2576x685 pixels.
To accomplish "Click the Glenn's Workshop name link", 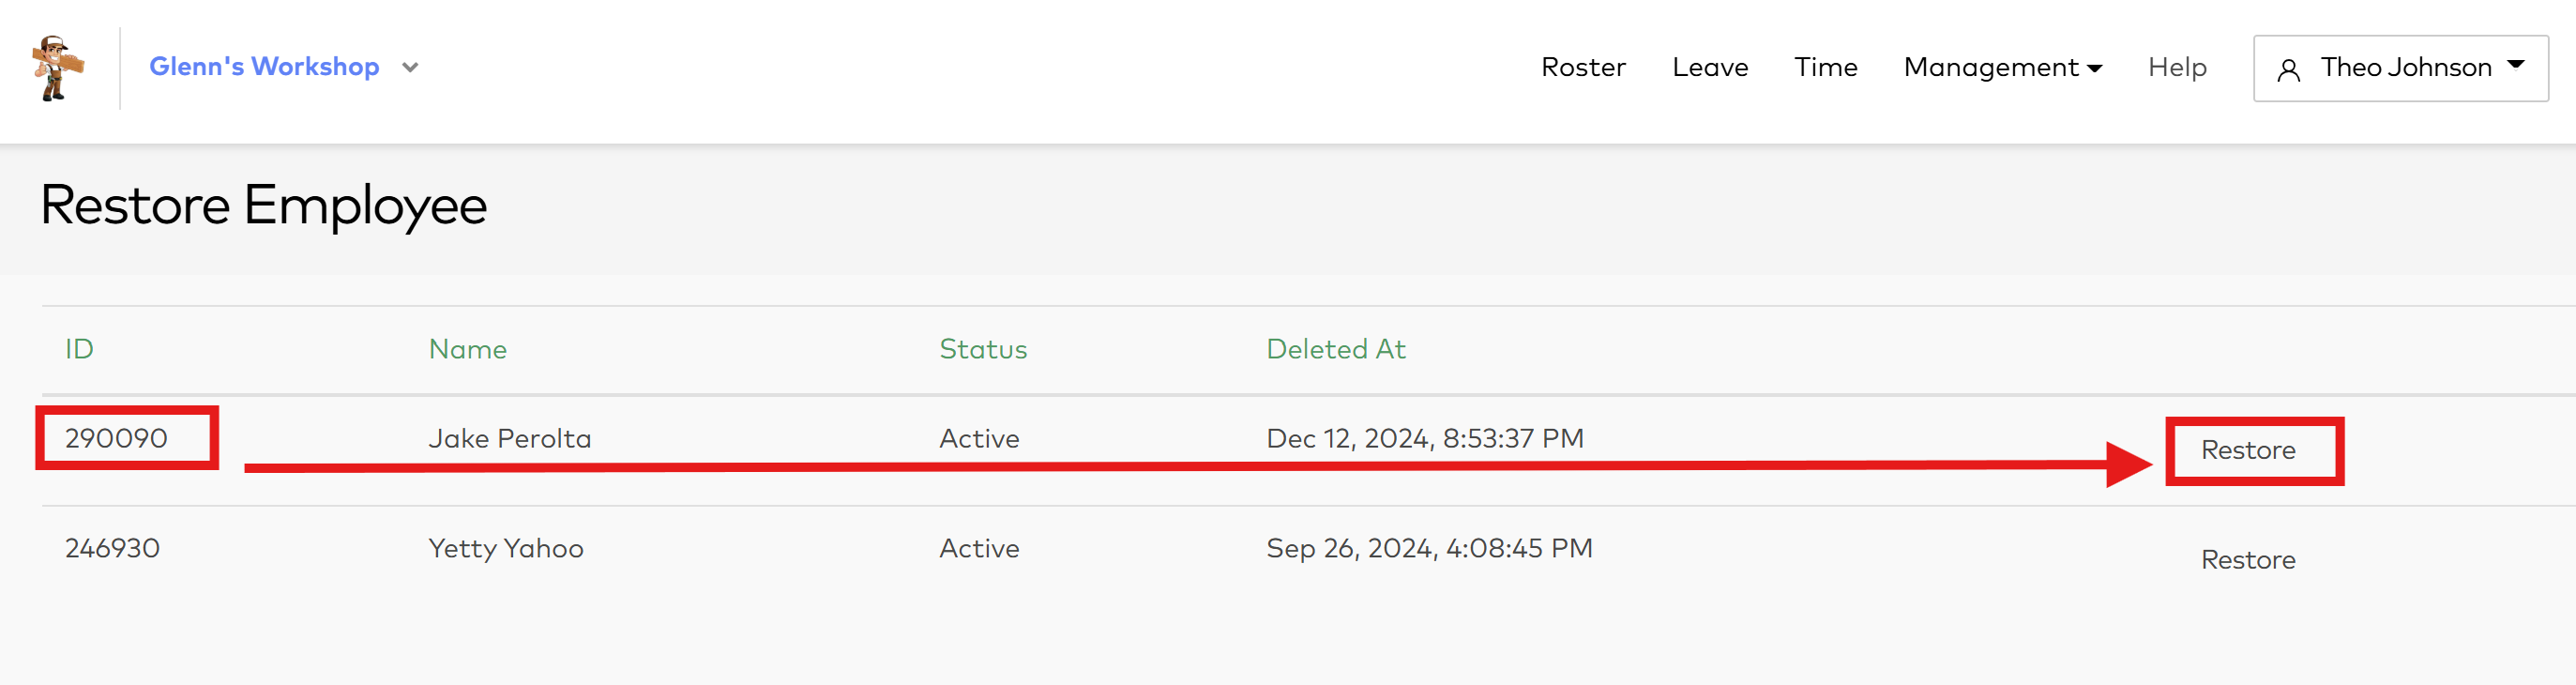I will (x=264, y=66).
